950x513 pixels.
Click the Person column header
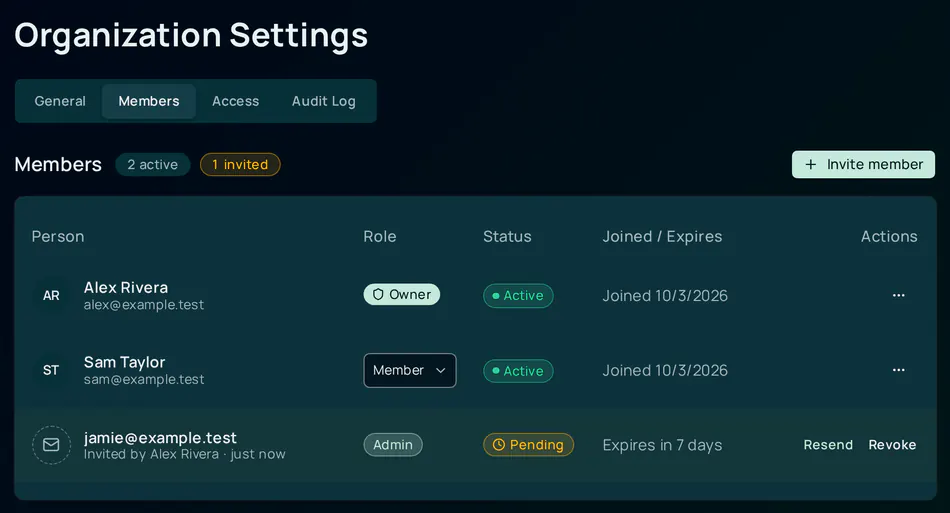(x=58, y=237)
